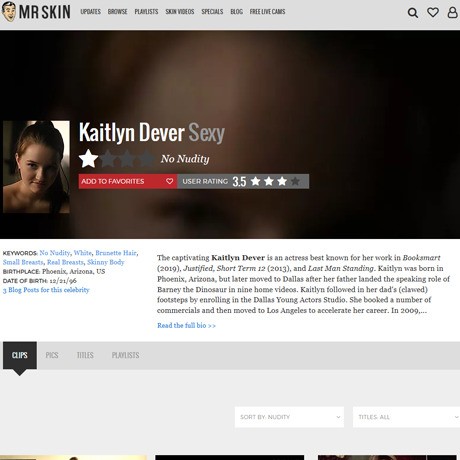Click the large white nudity rating star
460x460 pixels.
click(x=88, y=158)
